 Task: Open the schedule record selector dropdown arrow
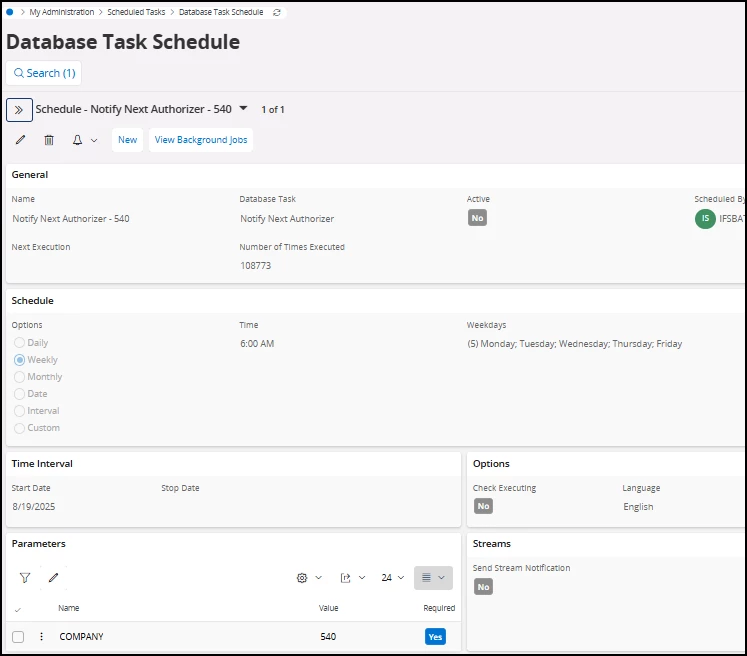tap(243, 108)
